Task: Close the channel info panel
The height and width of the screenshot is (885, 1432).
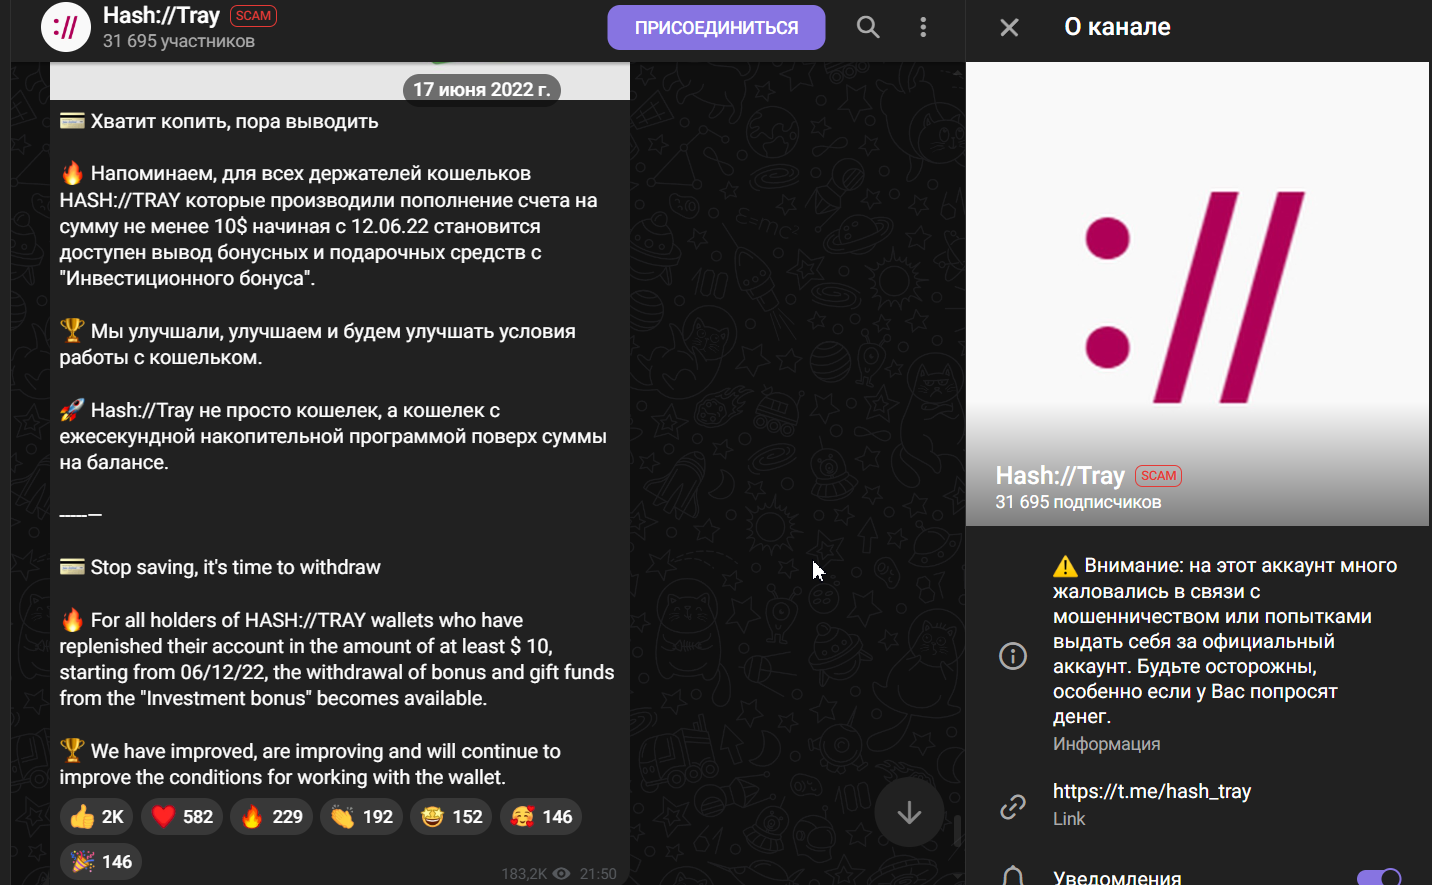Action: [x=1009, y=27]
